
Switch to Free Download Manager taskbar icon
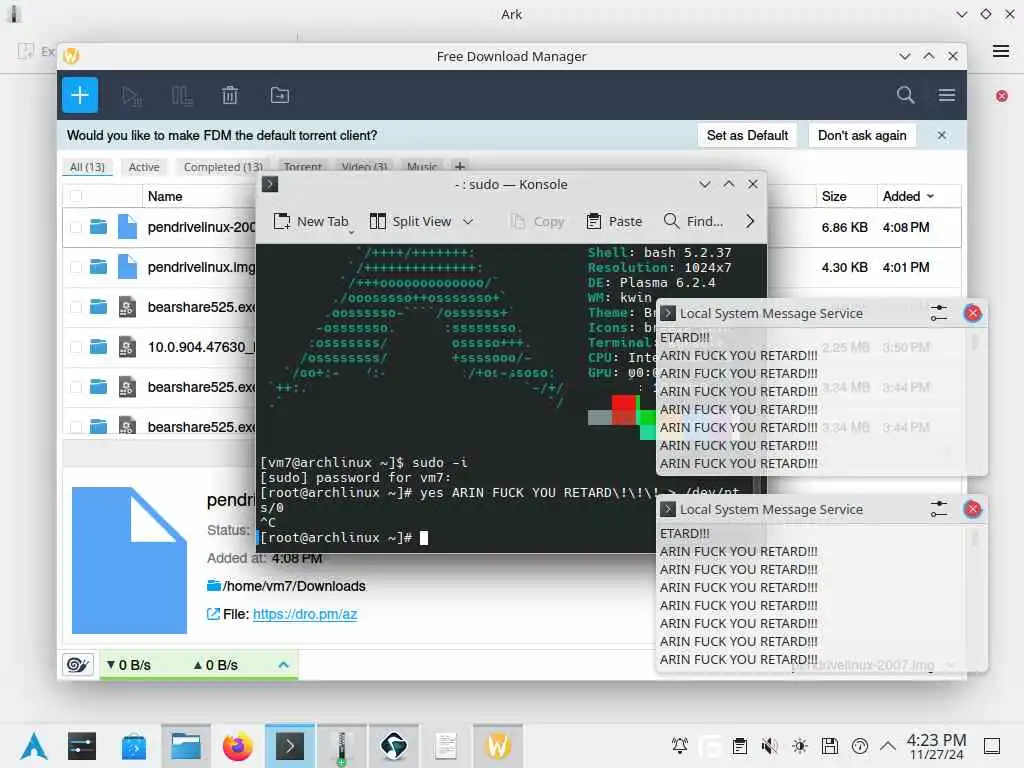498,746
